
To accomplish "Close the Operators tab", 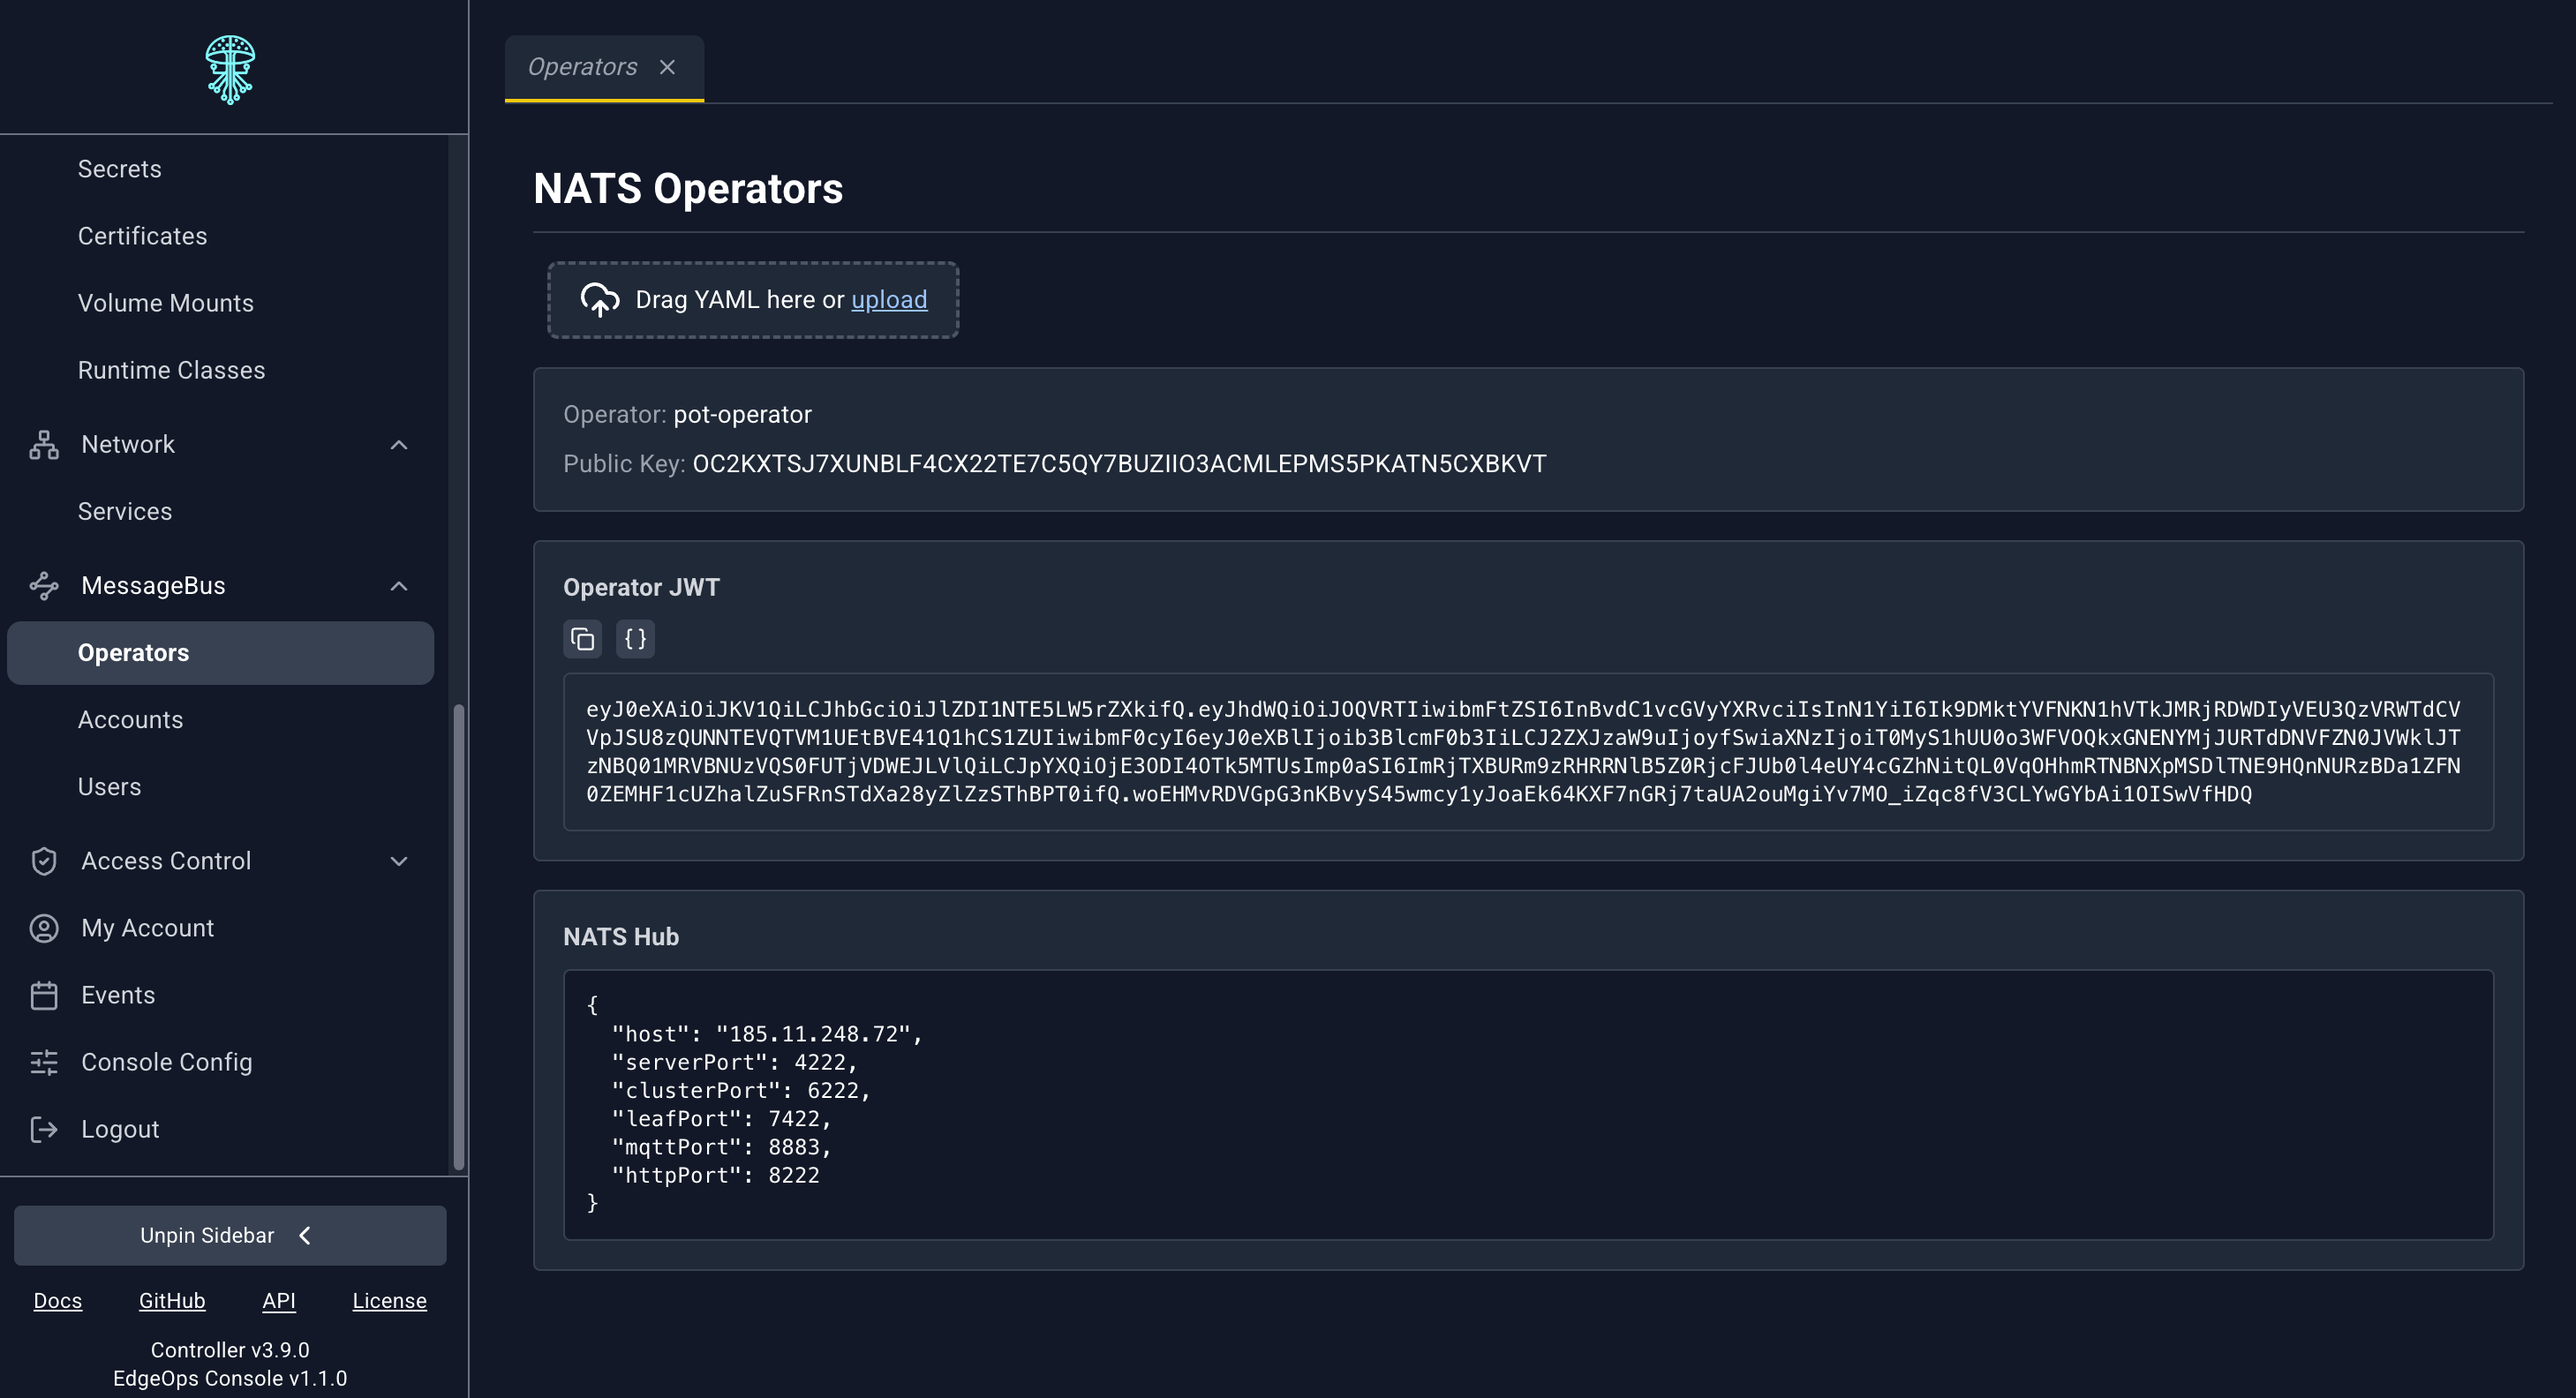I will 667,67.
